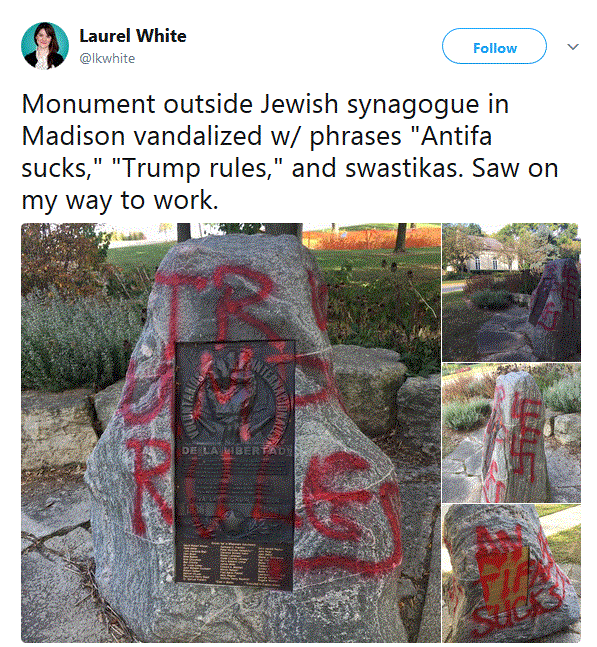Click the word 'Madison' in the tweet
Image resolution: width=597 pixels, height=647 pixels.
[x=73, y=136]
